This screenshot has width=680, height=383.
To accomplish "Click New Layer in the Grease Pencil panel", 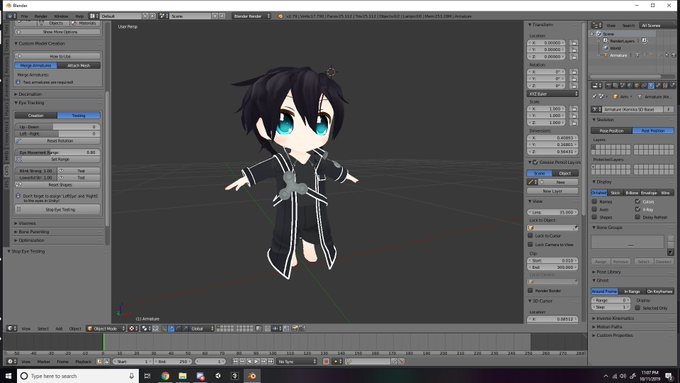I will pyautogui.click(x=552, y=191).
